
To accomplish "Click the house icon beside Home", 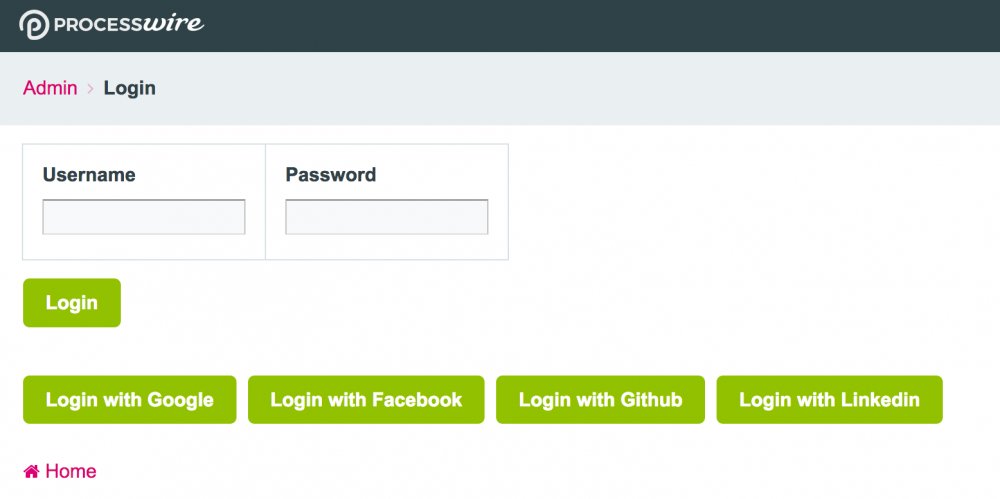I will click(x=32, y=471).
